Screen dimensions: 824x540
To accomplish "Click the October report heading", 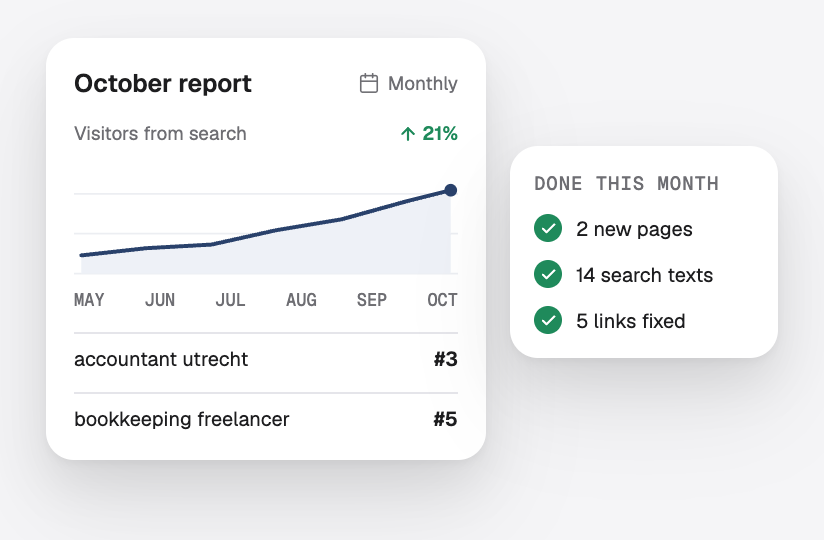I will [163, 84].
